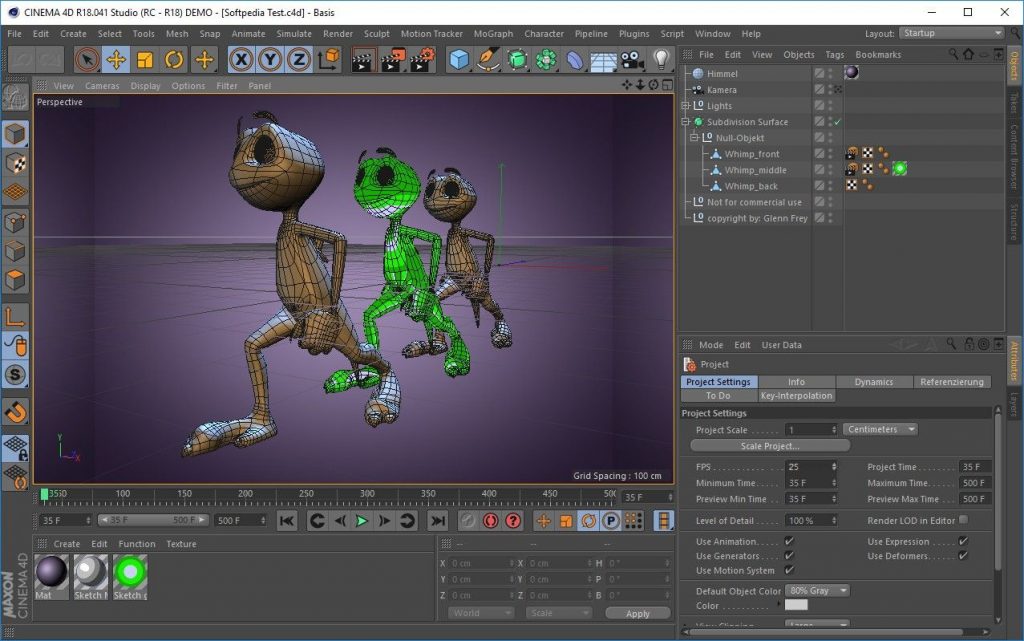Viewport: 1024px width, 641px height.
Task: Toggle the Use Generators checkbox
Action: [x=789, y=555]
